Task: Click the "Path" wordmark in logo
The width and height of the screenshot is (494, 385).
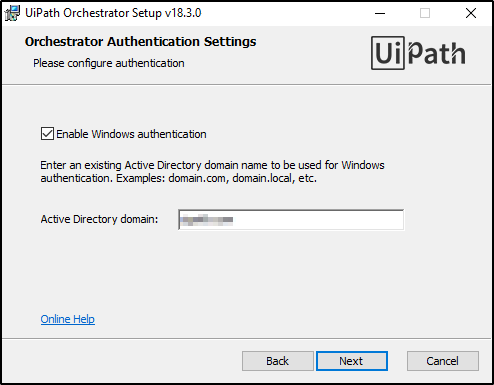Action: (x=437, y=53)
